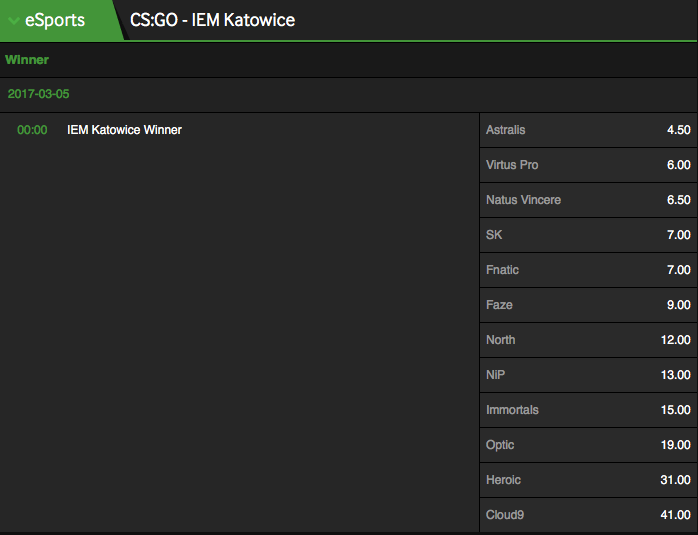698x535 pixels.
Task: Select the Winner market label
Action: point(27,60)
